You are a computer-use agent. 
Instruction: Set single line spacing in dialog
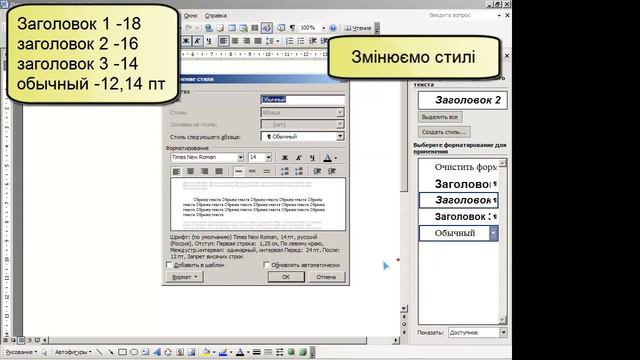[239, 171]
